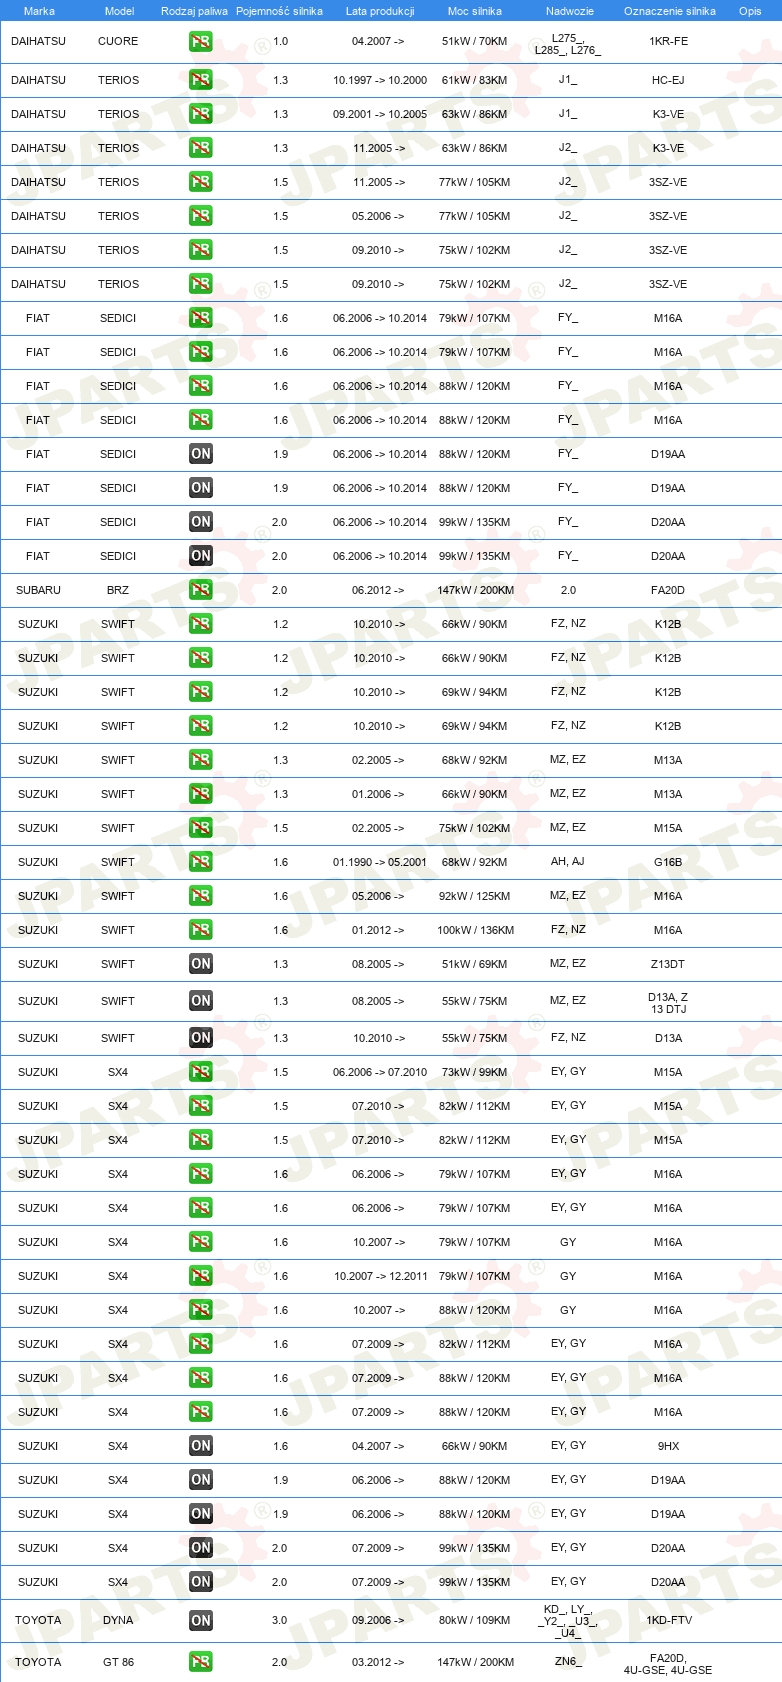Select the FA20D engine code for Subaru BRZ
The image size is (782, 1682).
click(668, 590)
